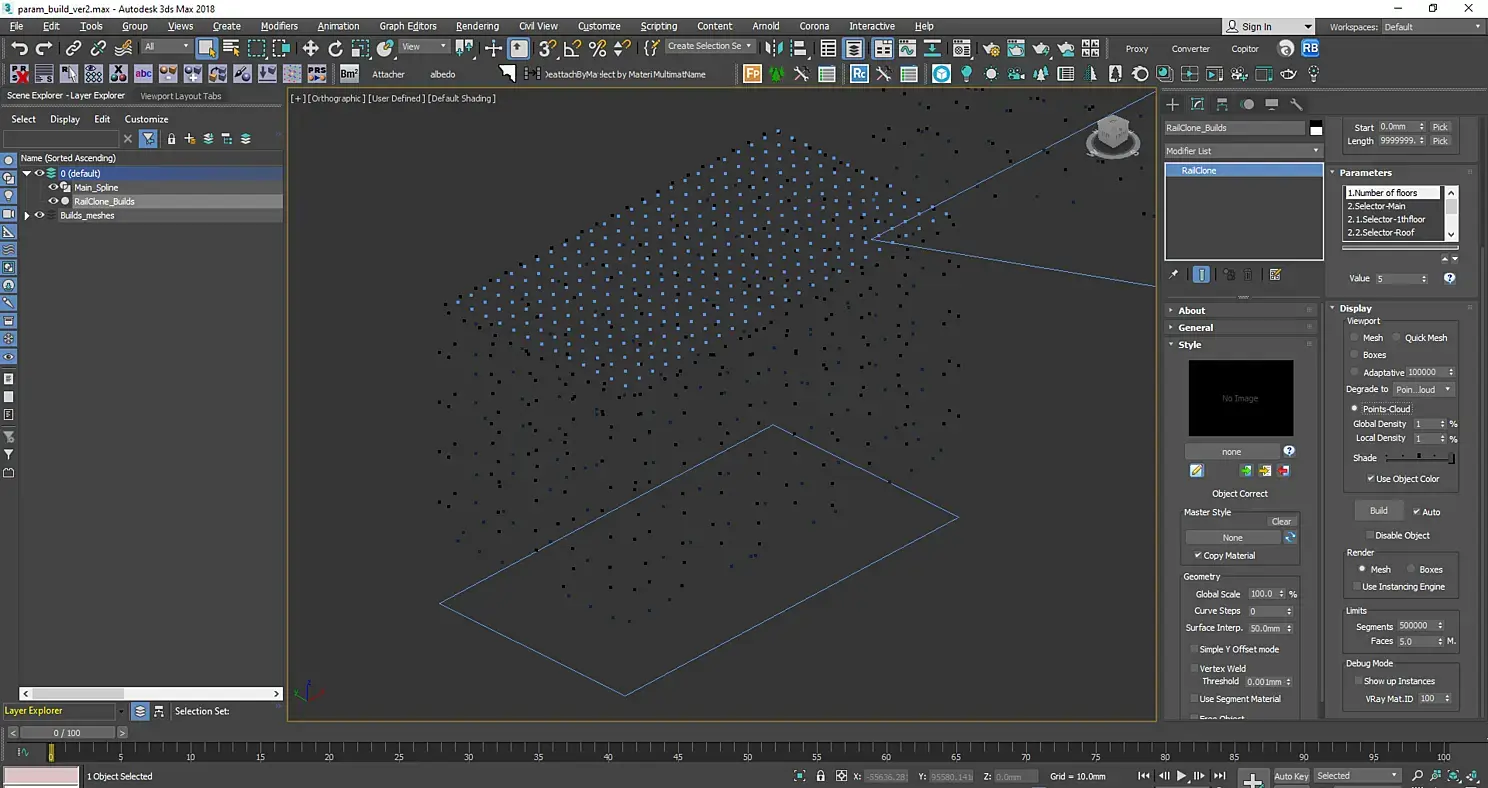Open the Hierarchy command panel tab
This screenshot has width=1488, height=788.
click(x=1222, y=104)
